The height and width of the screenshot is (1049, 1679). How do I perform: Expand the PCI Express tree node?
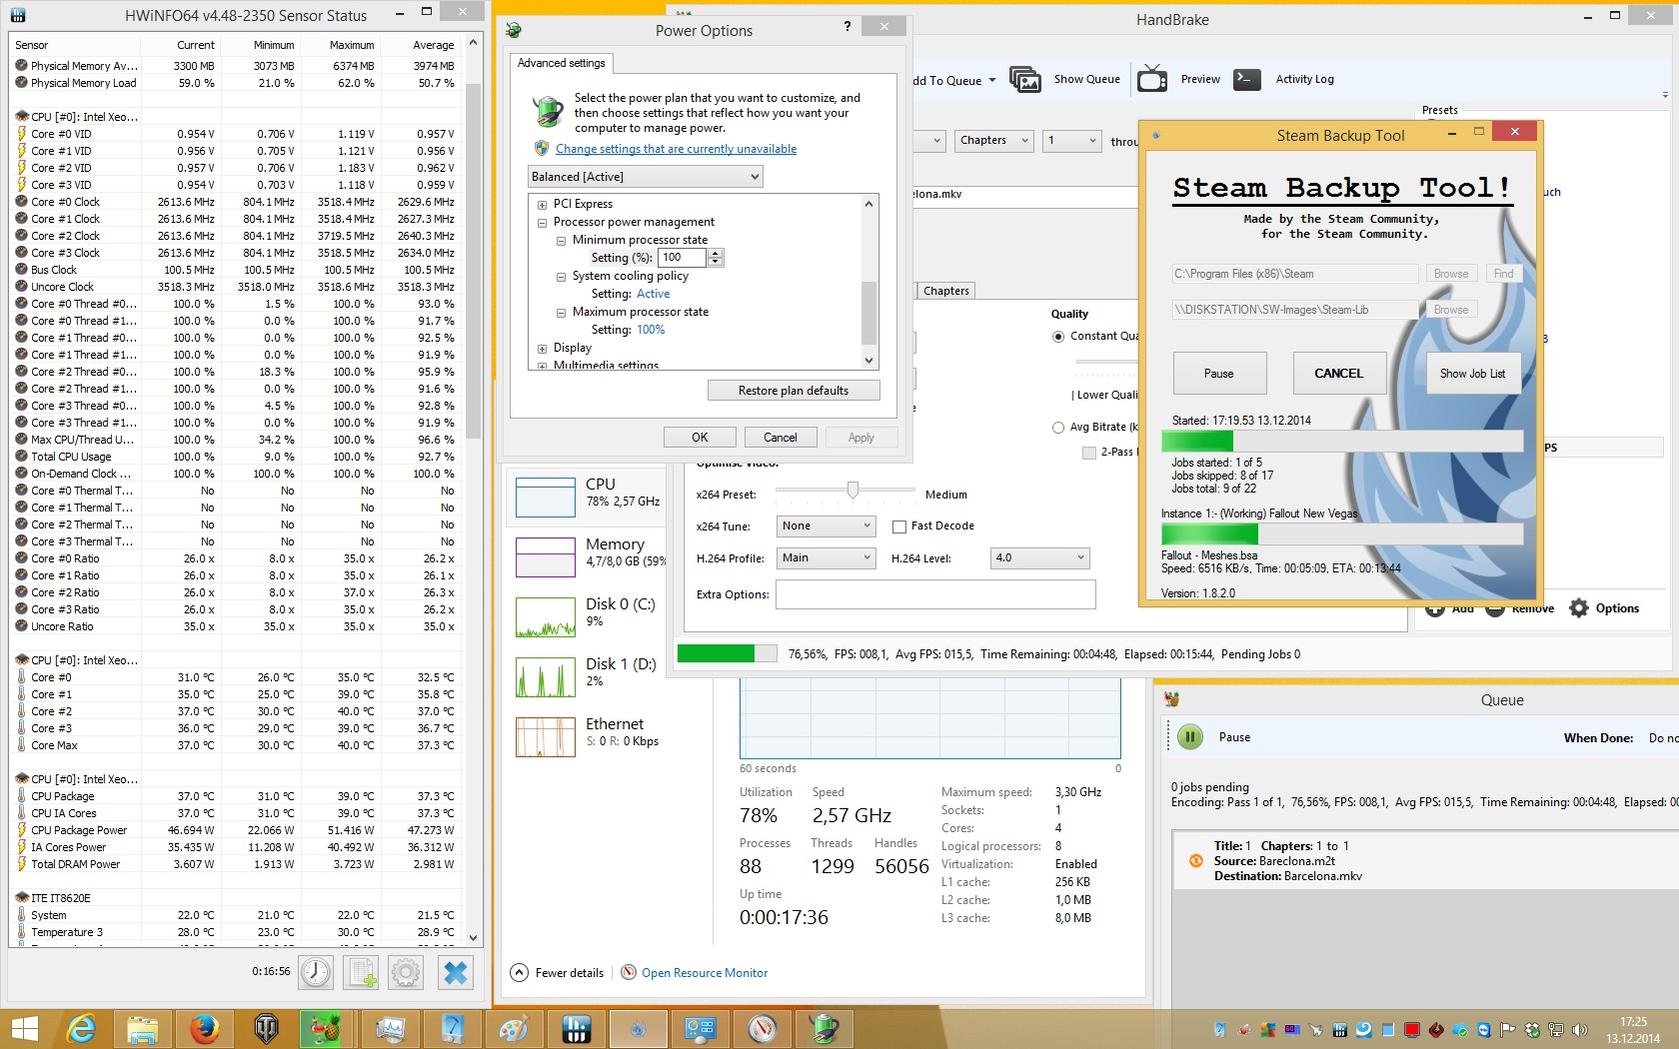point(542,204)
